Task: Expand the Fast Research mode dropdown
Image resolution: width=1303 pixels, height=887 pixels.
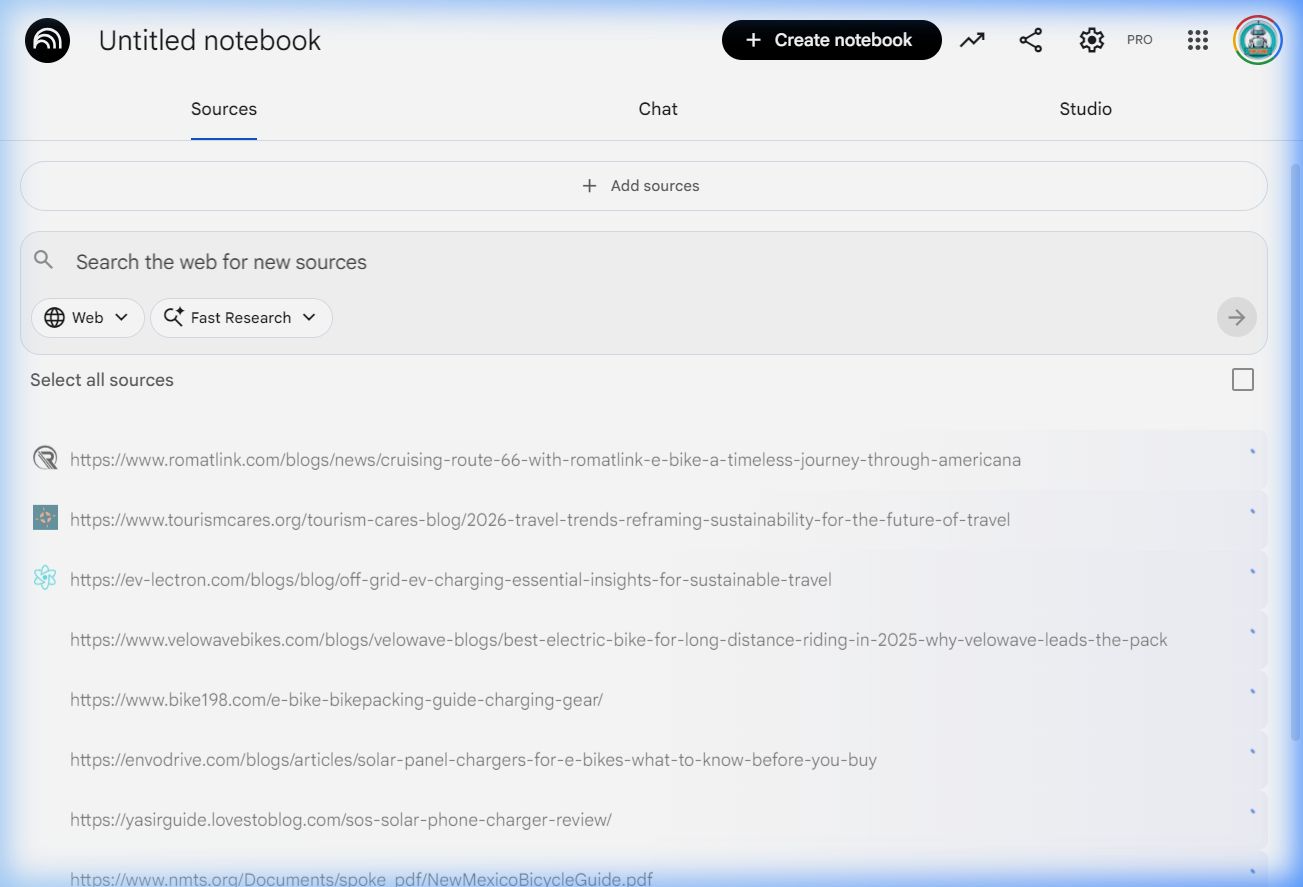Action: tap(241, 317)
